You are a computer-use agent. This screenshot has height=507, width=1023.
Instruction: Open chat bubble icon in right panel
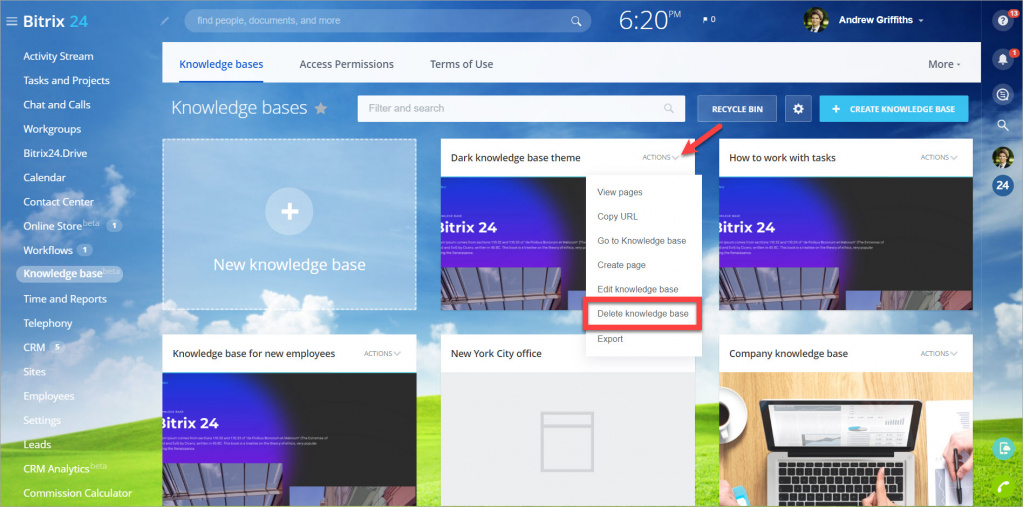coord(1002,95)
